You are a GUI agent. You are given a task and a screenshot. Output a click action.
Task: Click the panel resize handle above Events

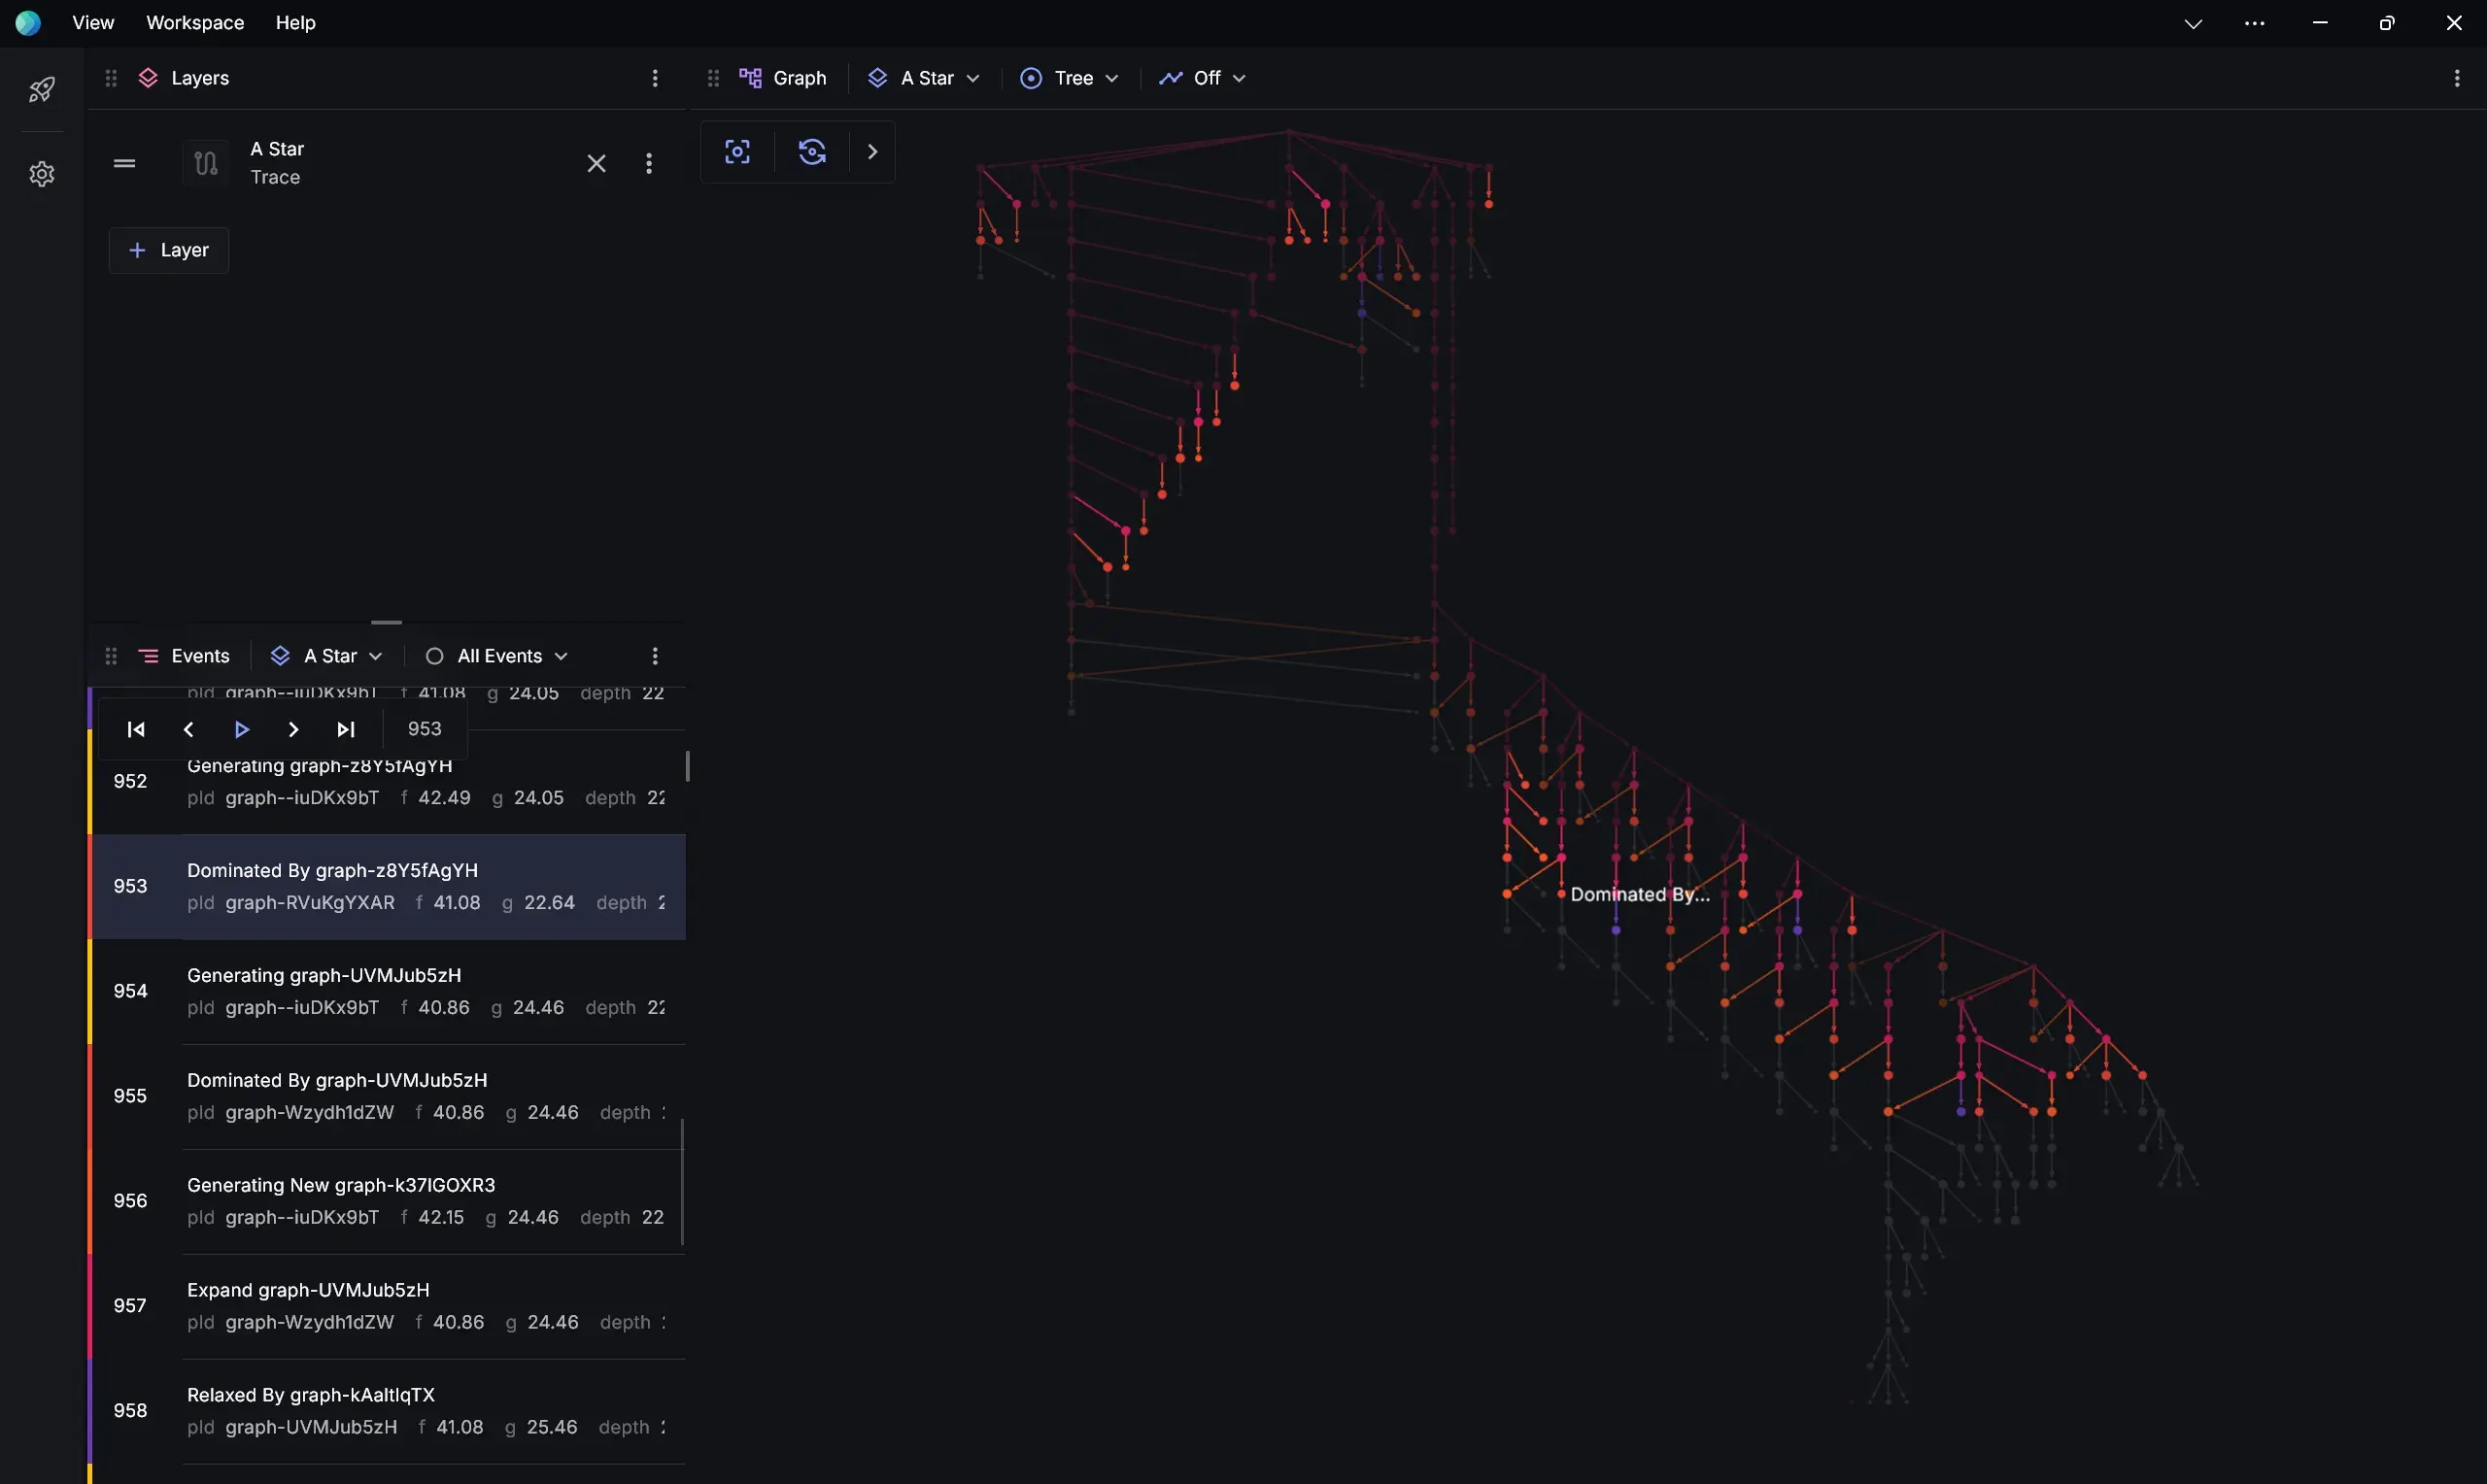pyautogui.click(x=386, y=622)
